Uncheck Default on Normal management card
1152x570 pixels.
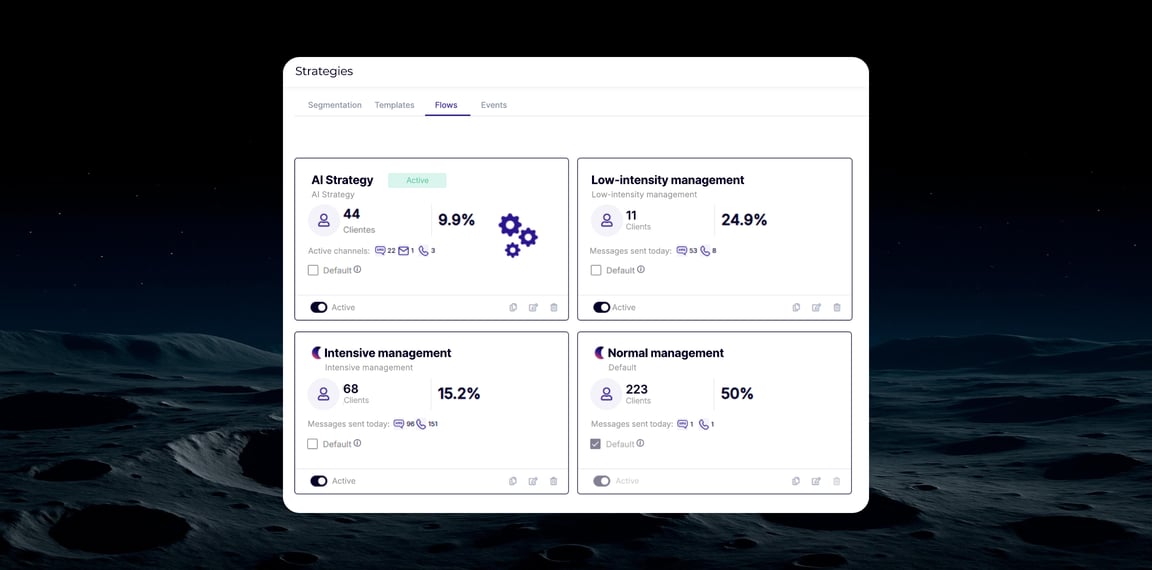tap(596, 444)
